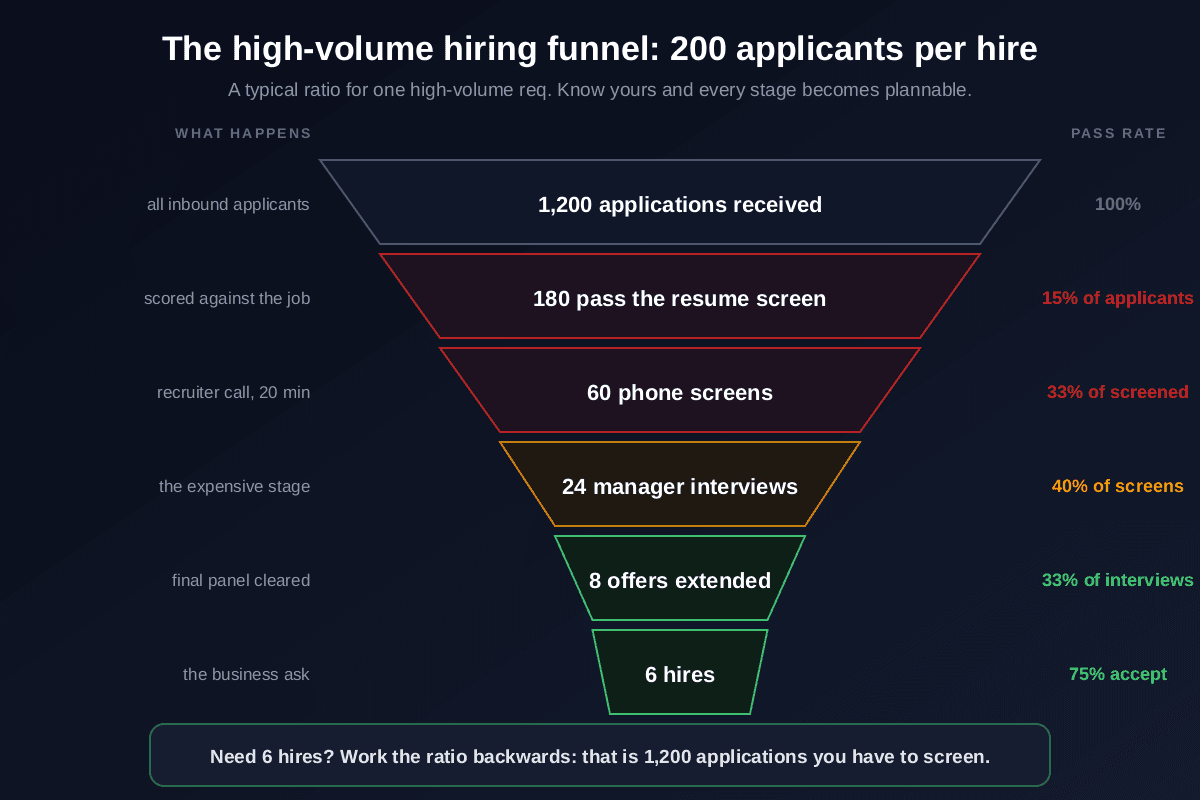Click the '24 manager interviews' funnel stage
Screen dimensions: 1200x800
coord(680,484)
